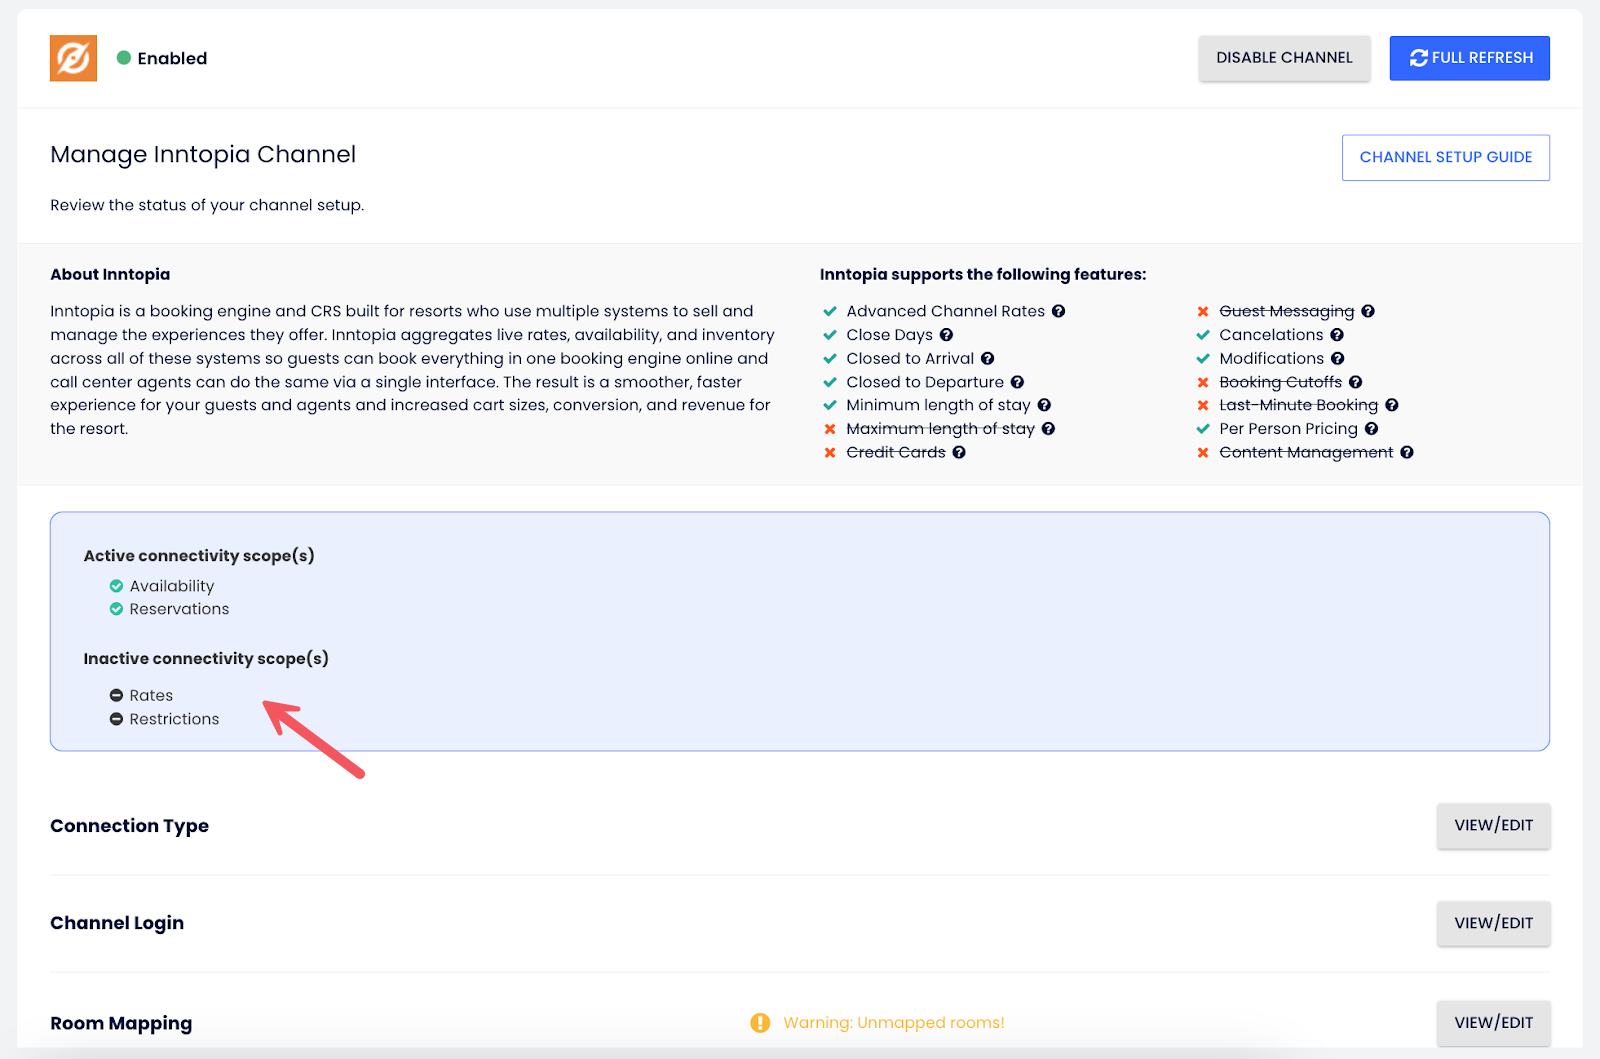
Task: Click 'Inntopia supports the following features:' heading
Action: pyautogui.click(x=983, y=274)
